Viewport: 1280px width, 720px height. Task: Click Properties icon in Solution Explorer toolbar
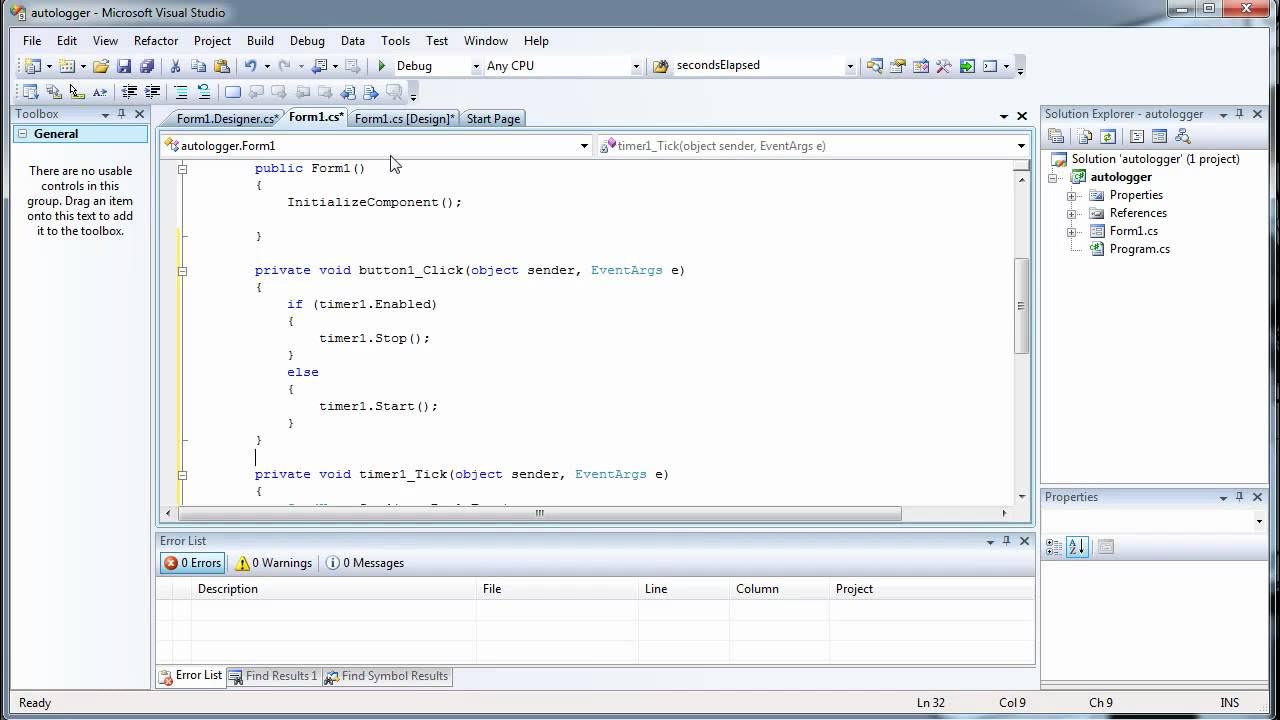[x=1056, y=136]
